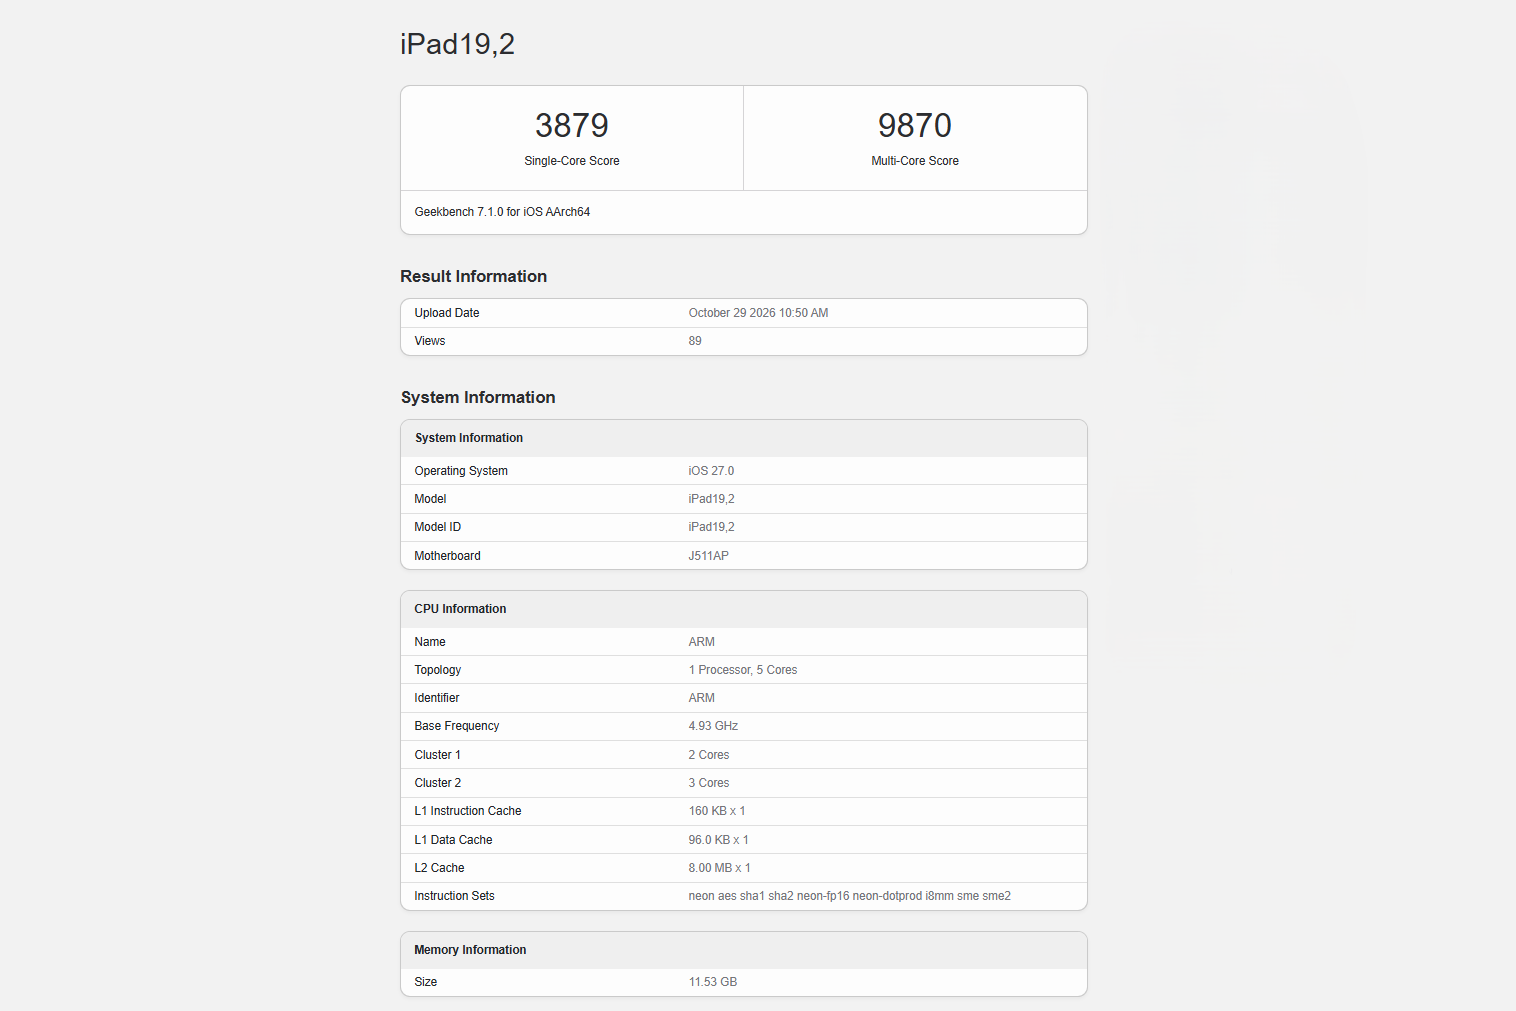The height and width of the screenshot is (1011, 1516).
Task: Click the Result Information heading
Action: (474, 276)
